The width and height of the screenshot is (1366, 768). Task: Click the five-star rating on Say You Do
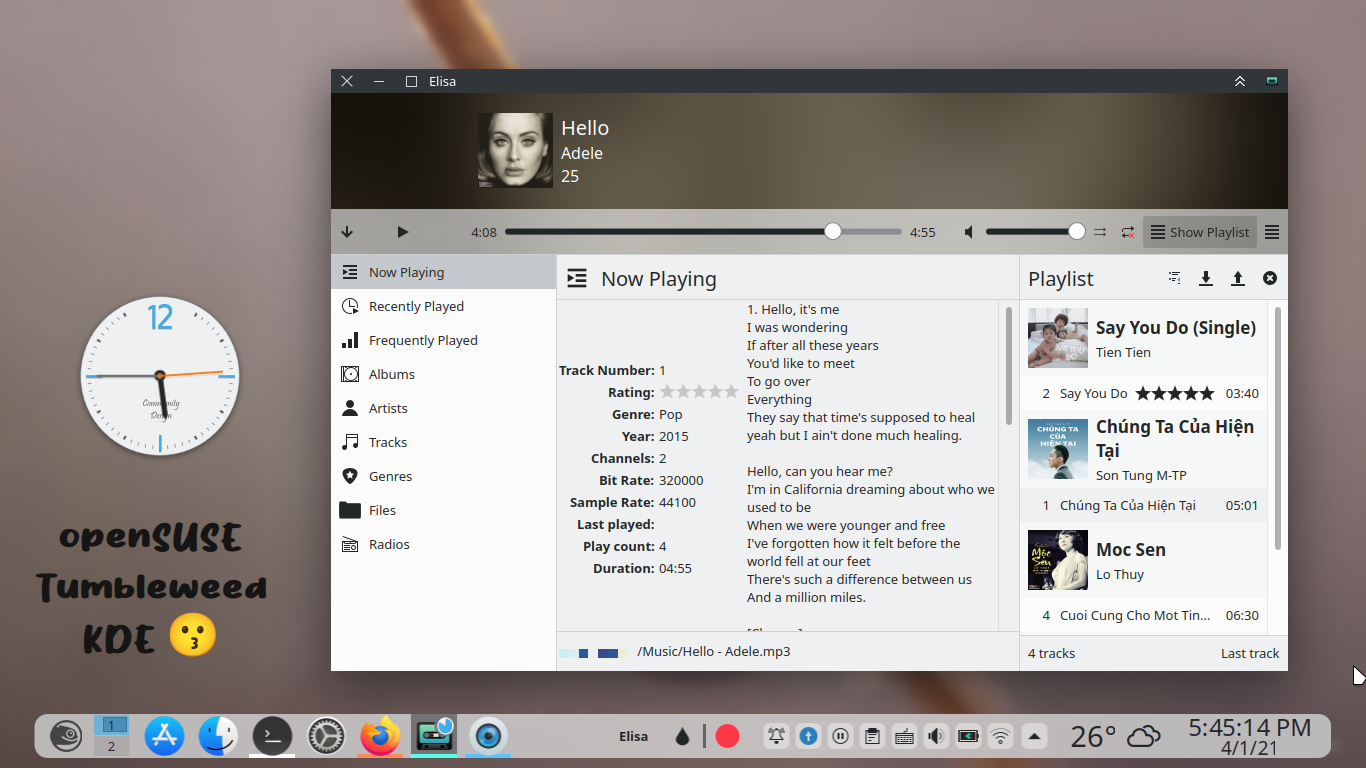click(x=1175, y=393)
